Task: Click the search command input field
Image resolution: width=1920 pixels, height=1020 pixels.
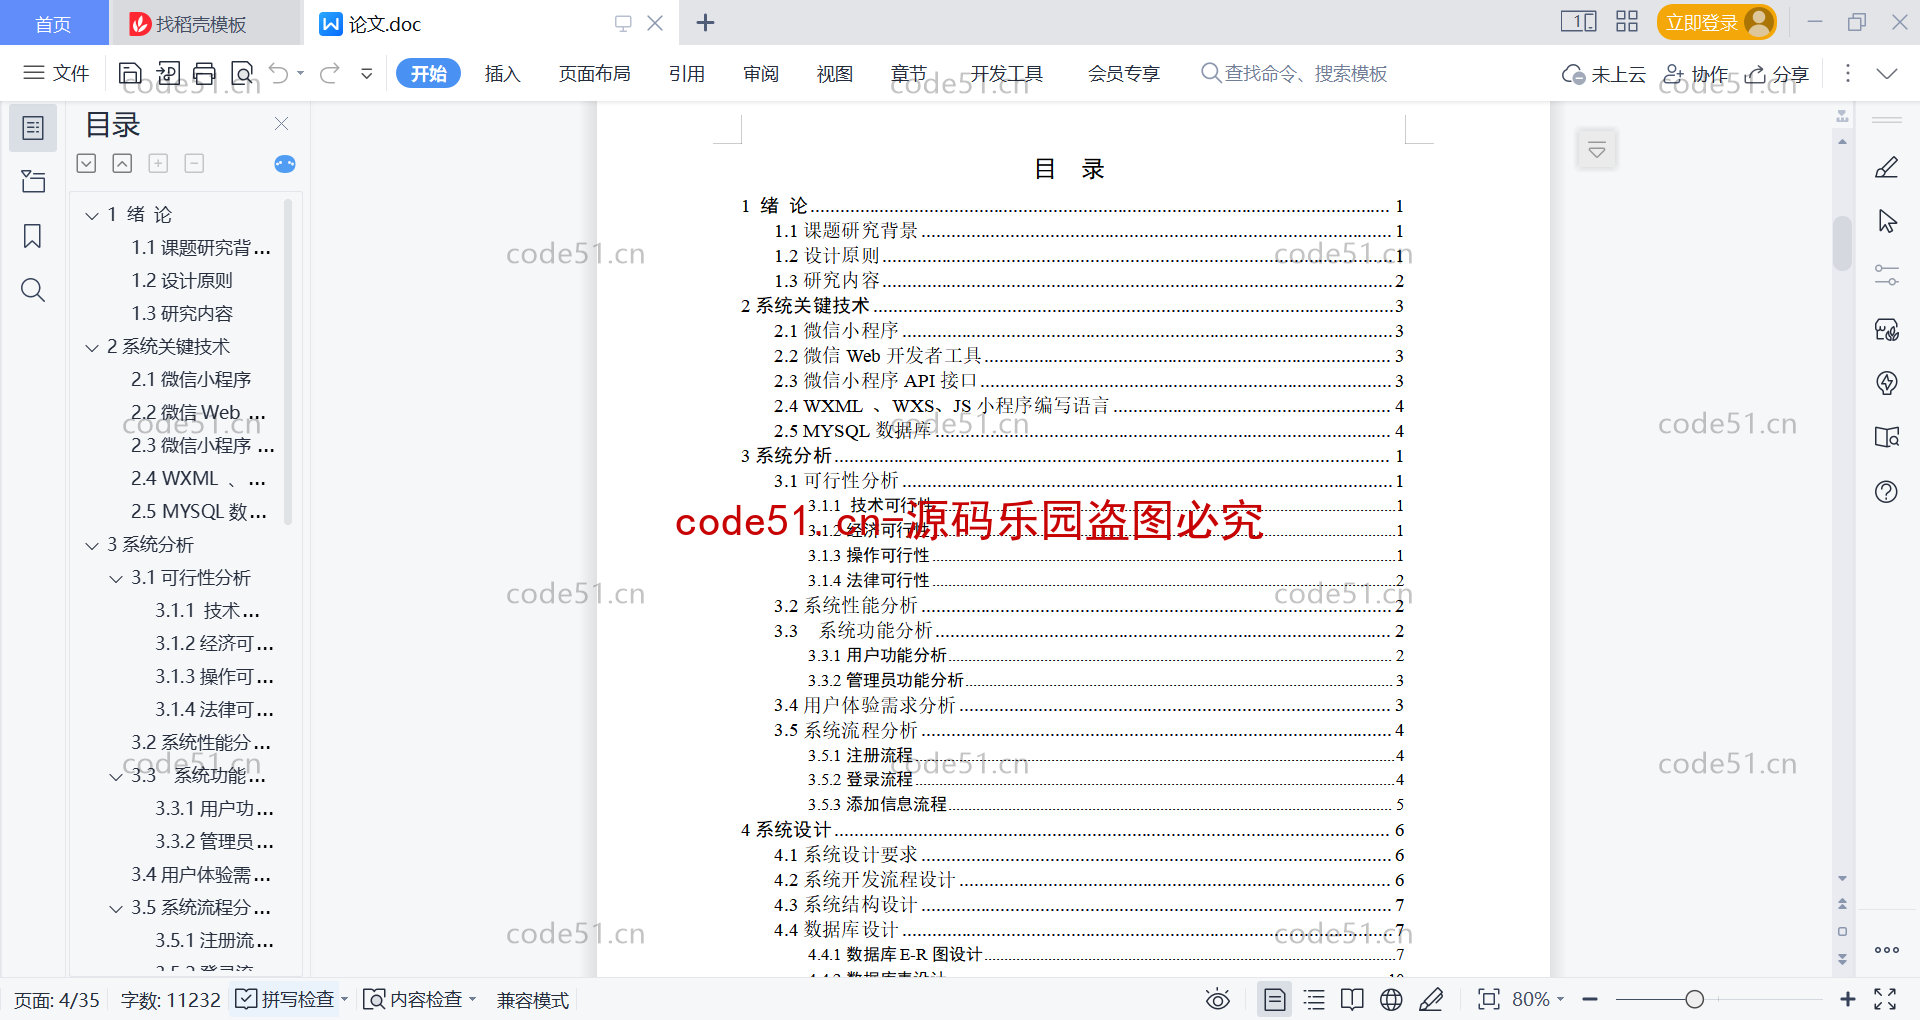Action: coord(1295,73)
